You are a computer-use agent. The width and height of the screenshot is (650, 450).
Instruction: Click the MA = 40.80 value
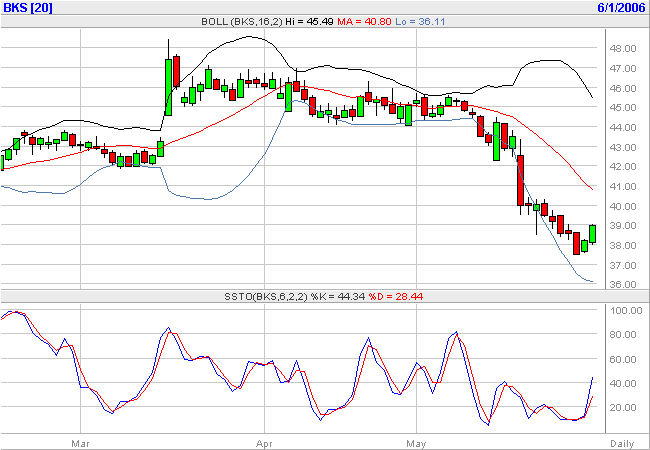(364, 22)
